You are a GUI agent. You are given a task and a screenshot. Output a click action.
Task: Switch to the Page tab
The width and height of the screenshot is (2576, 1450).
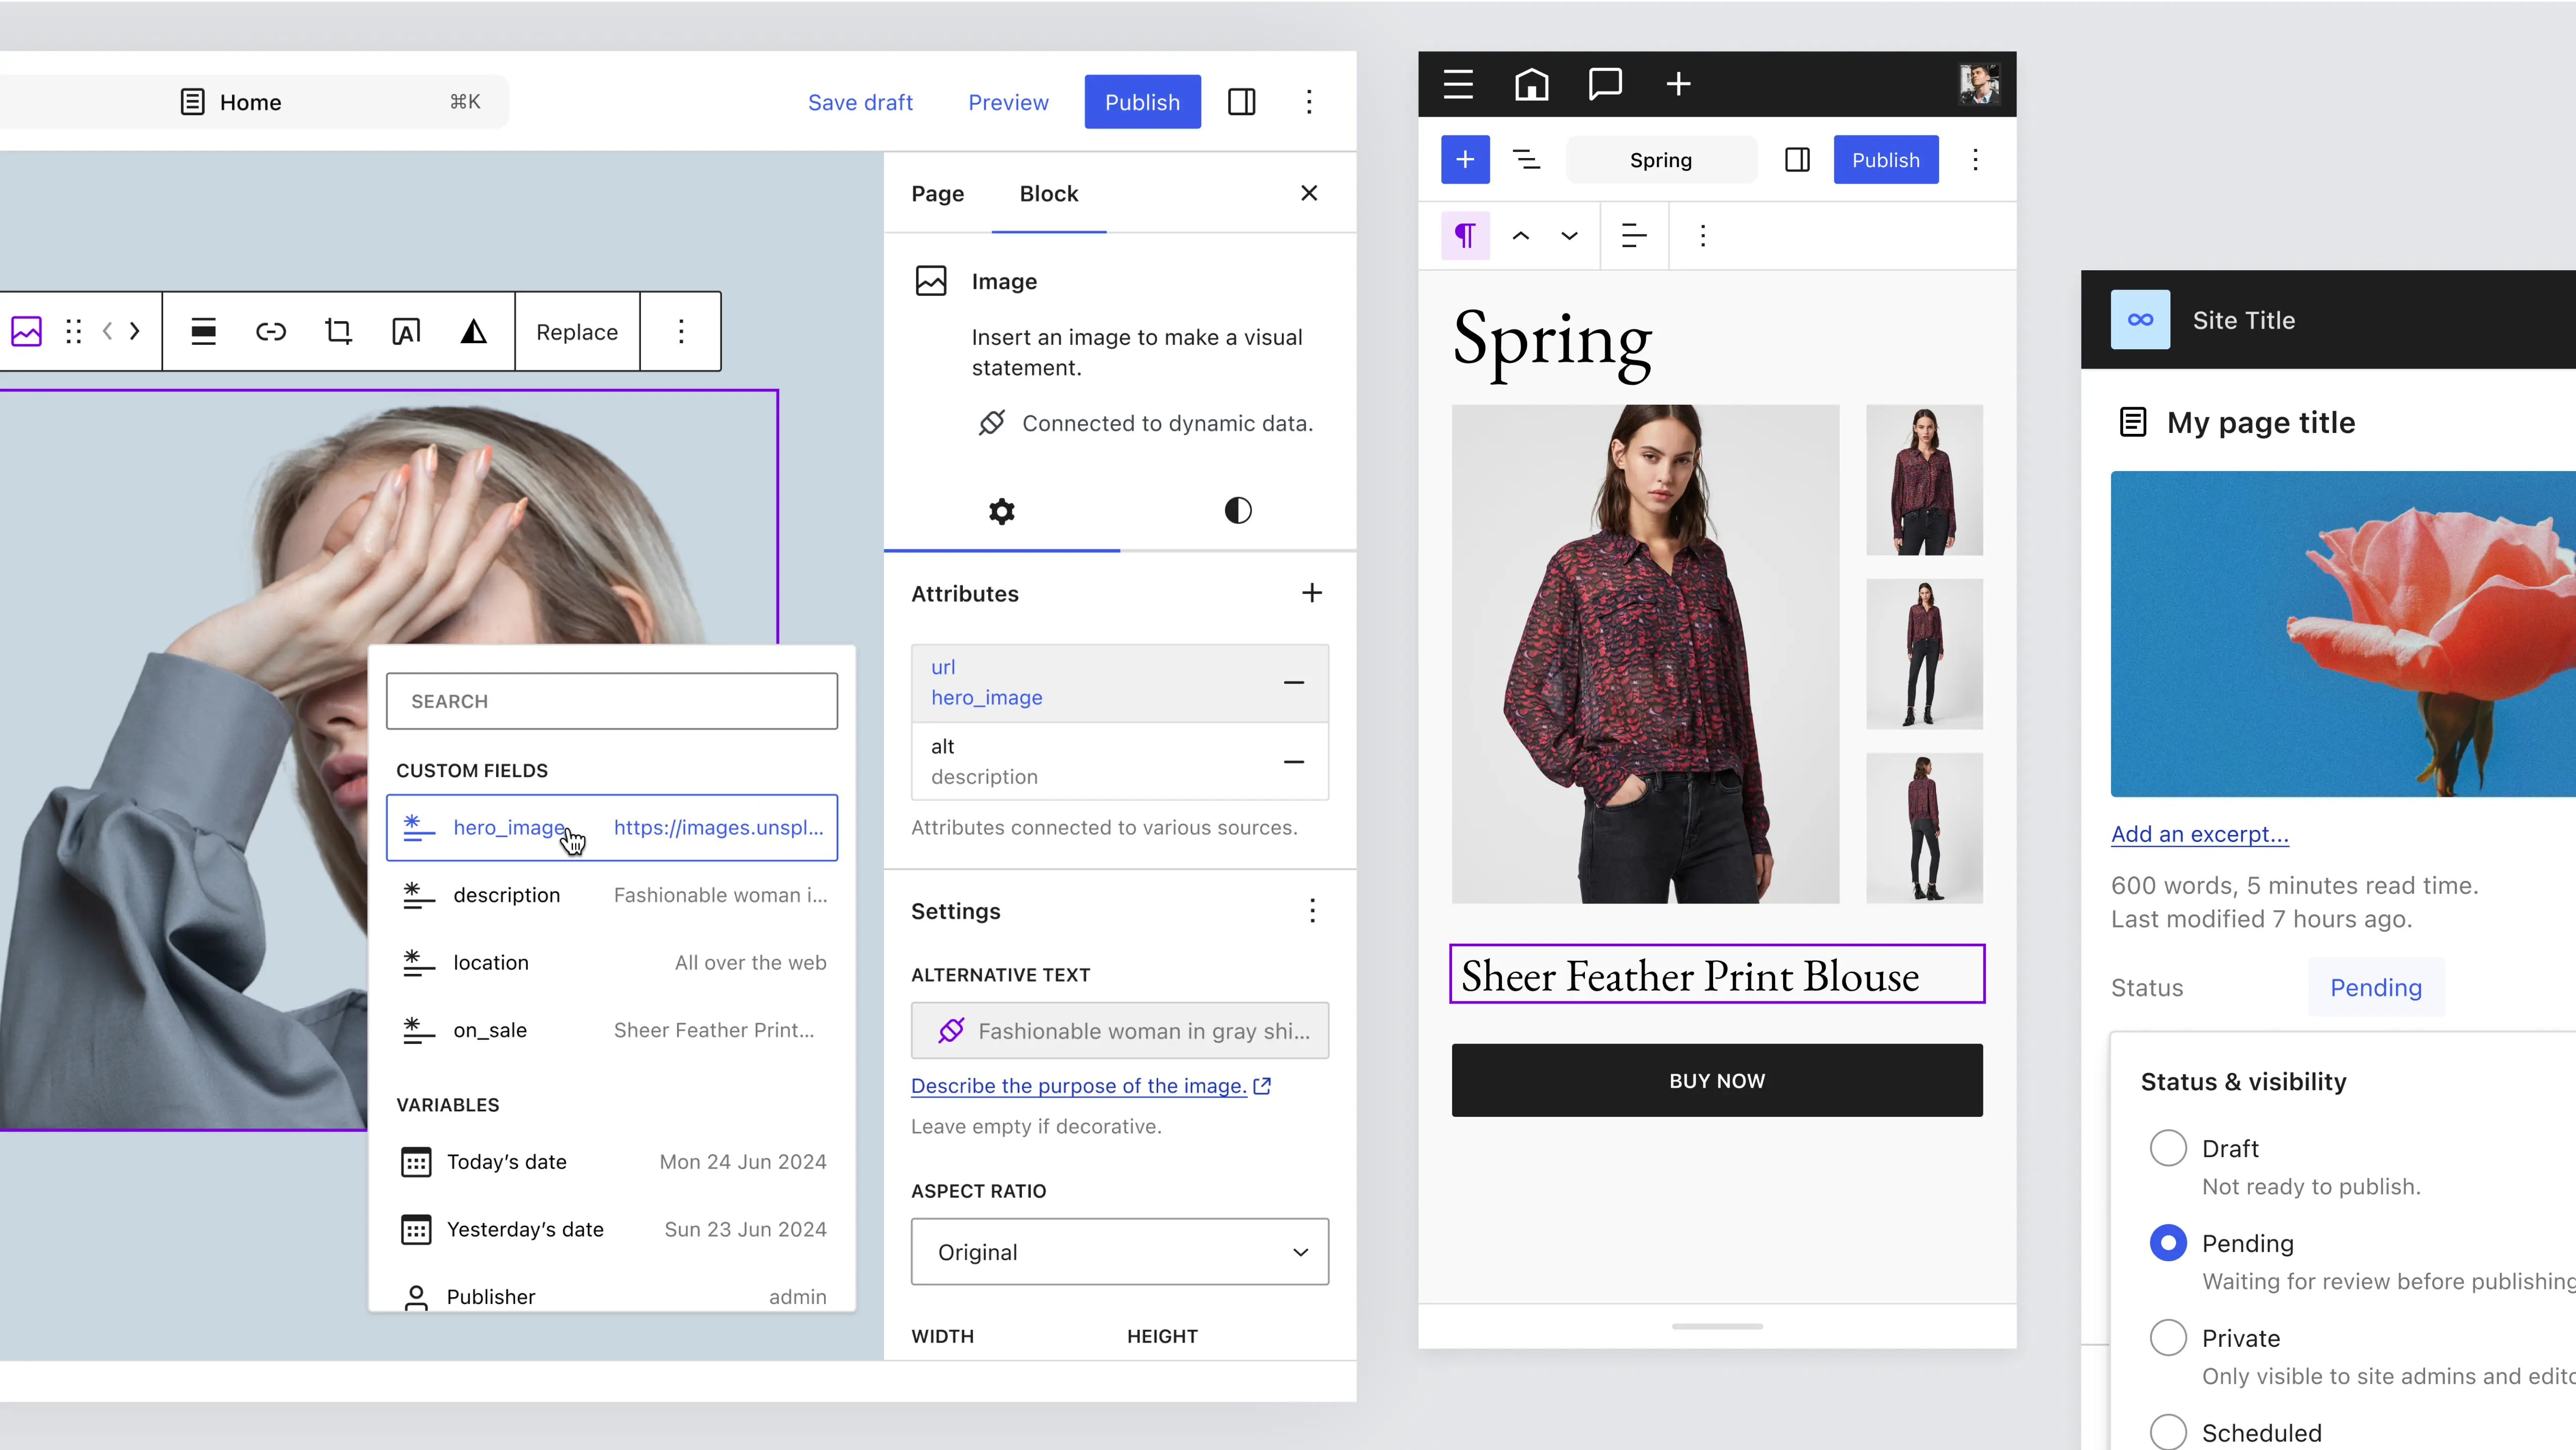coord(937,194)
